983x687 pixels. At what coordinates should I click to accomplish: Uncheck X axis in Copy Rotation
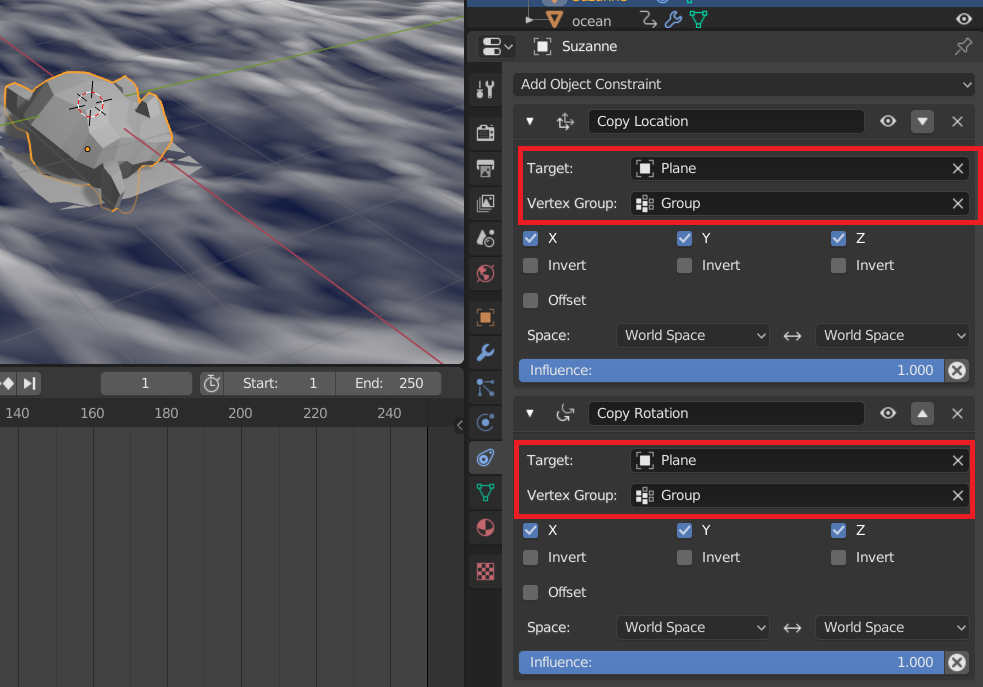click(530, 530)
